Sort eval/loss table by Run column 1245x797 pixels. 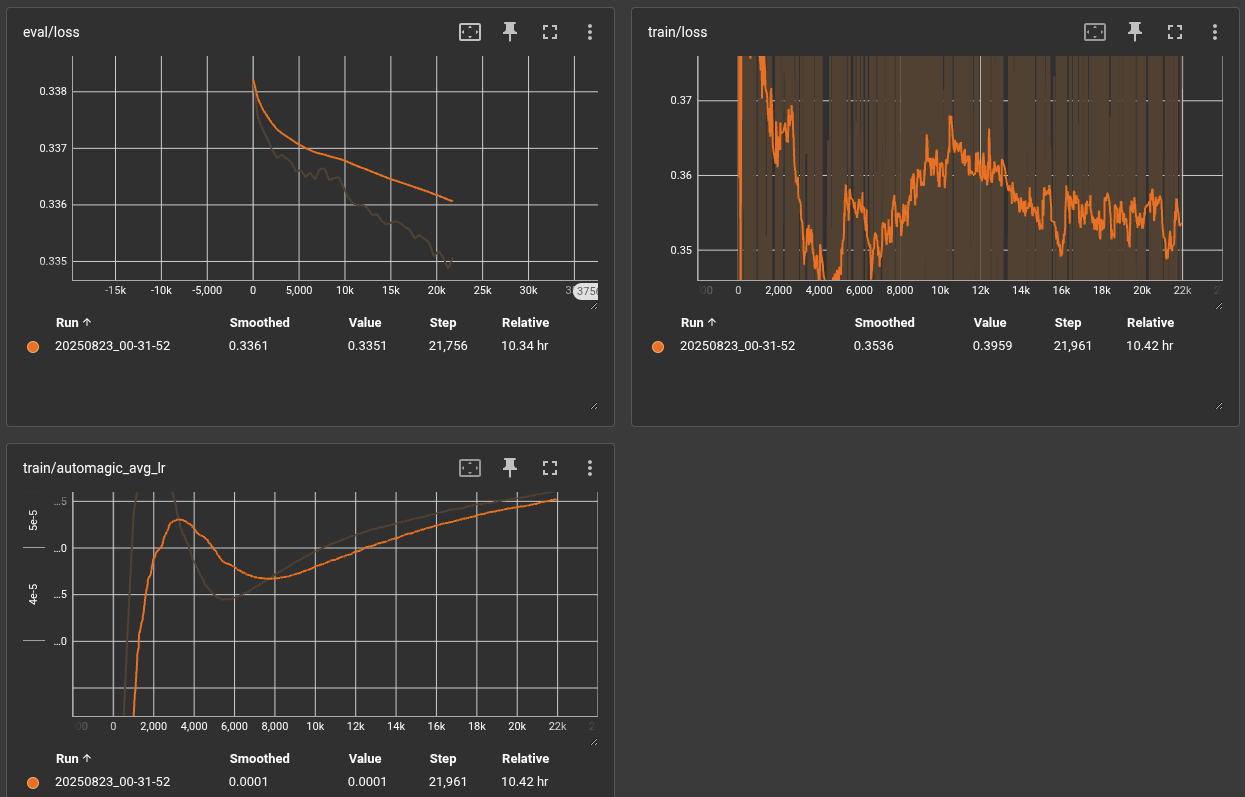coord(74,323)
